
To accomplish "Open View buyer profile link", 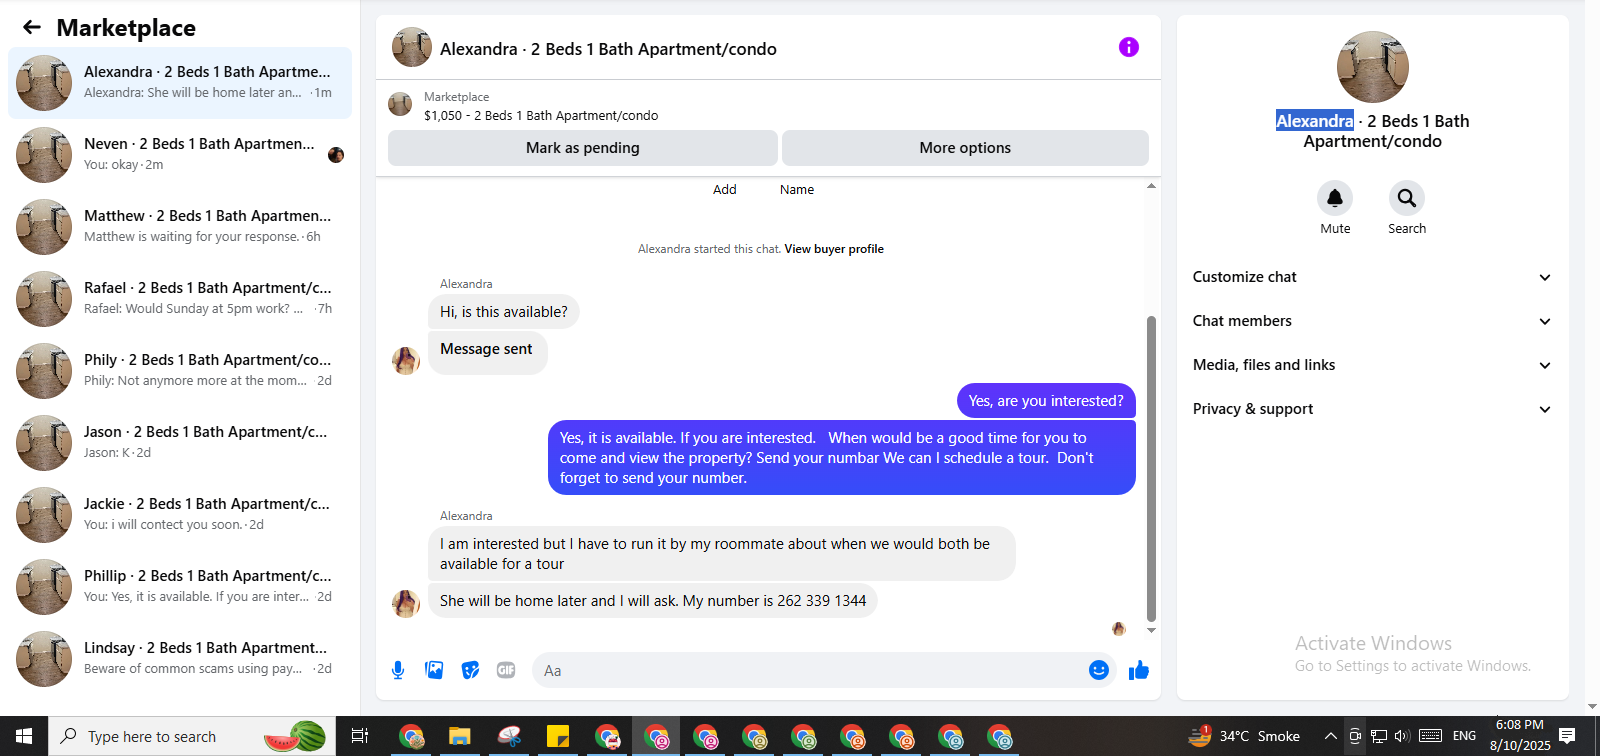I will click(834, 249).
